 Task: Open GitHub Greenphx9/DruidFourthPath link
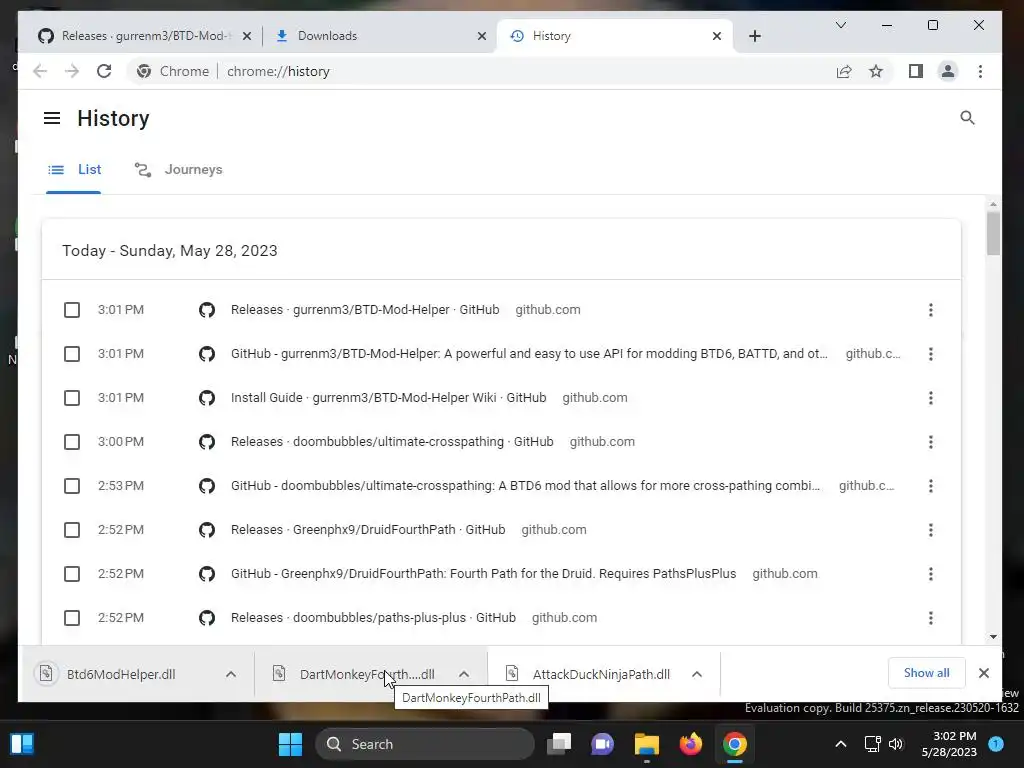483,574
